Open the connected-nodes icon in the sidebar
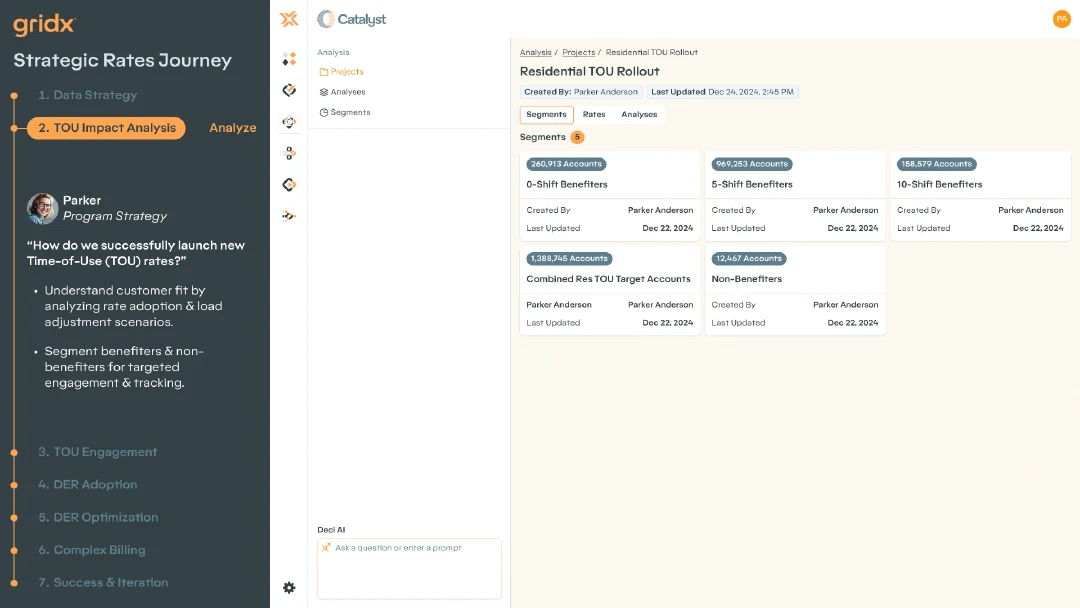The image size is (1080, 608). point(289,153)
